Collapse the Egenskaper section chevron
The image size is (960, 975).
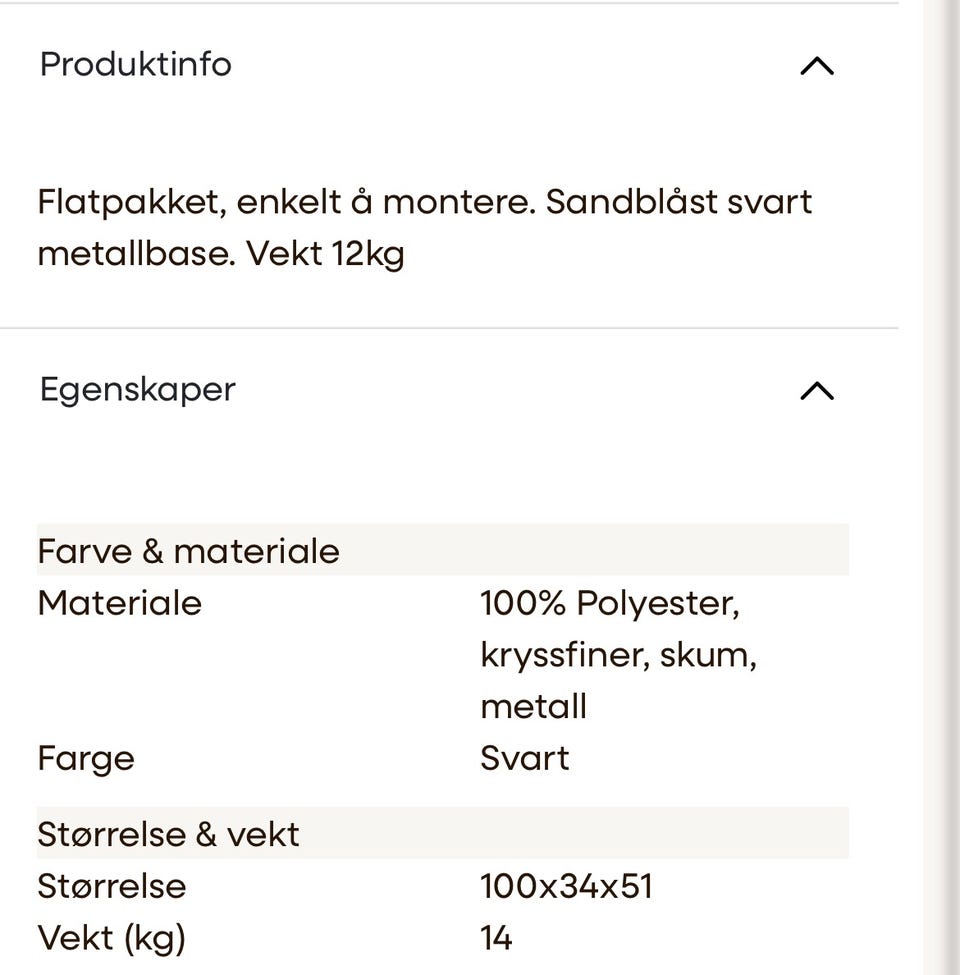(816, 390)
